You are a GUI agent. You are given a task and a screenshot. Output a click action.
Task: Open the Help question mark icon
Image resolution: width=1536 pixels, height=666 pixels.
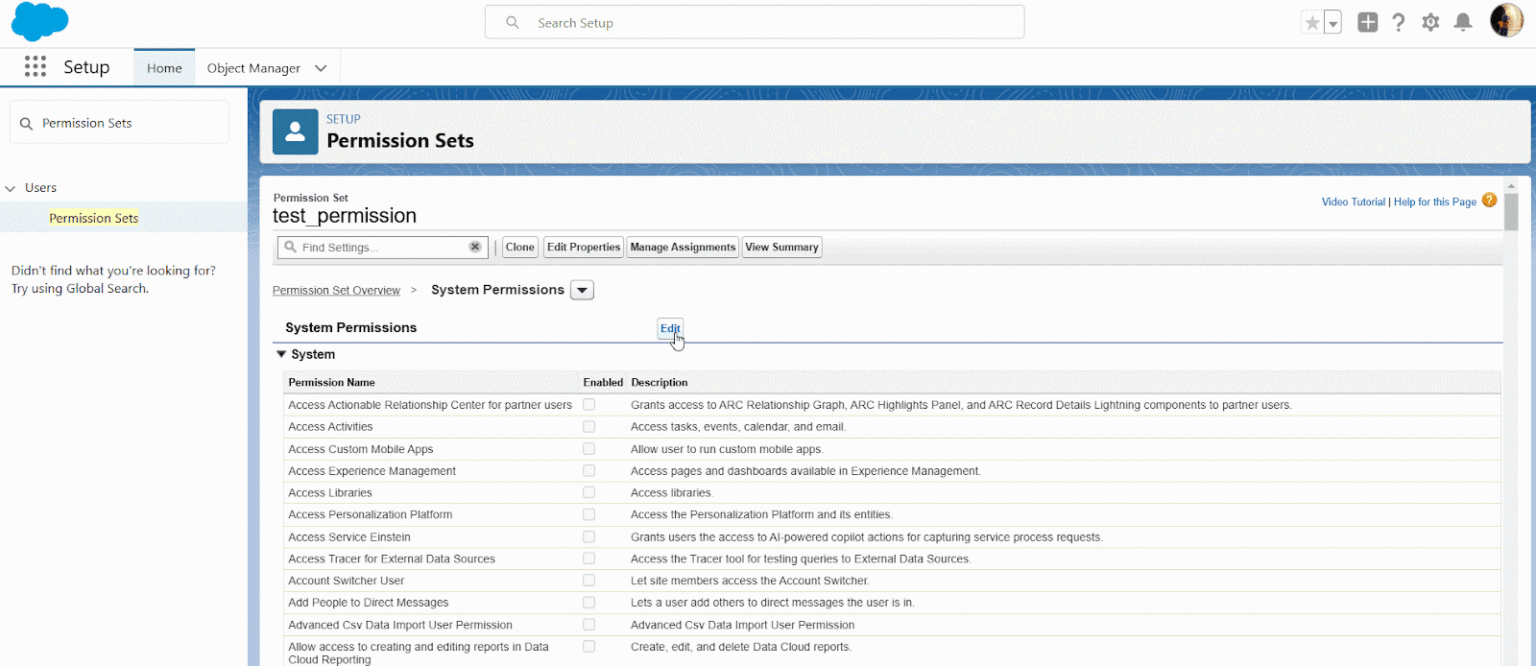[x=1399, y=23]
